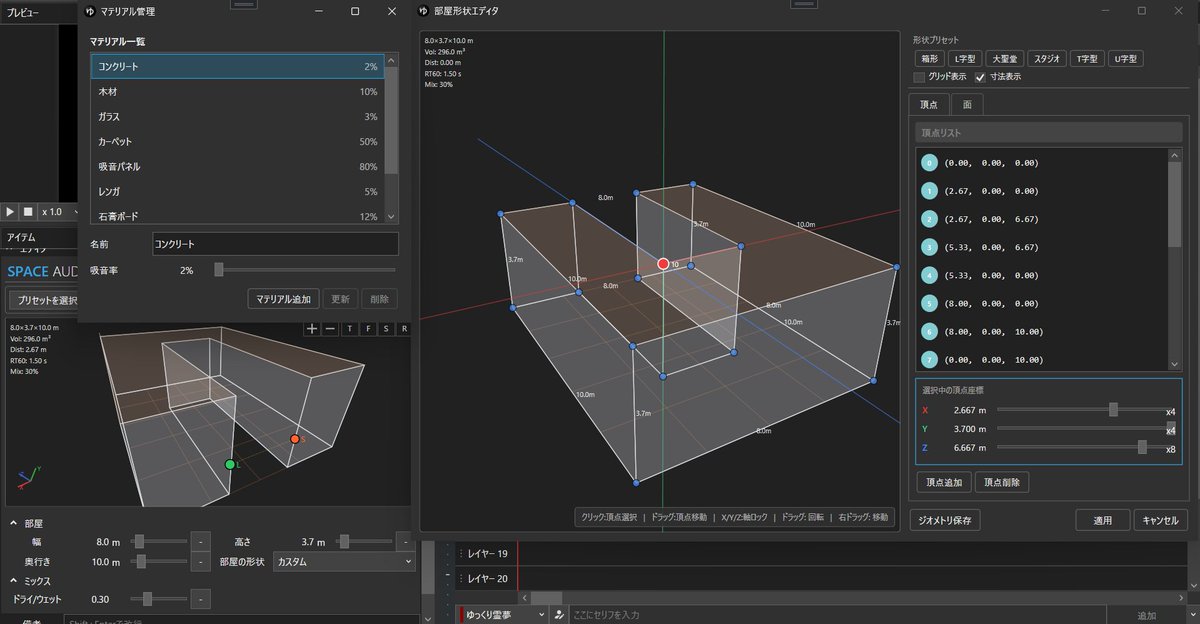Screen dimensions: 1200x624
Task: Reset ドライ/ウェット with its dash button
Action: click(x=200, y=599)
